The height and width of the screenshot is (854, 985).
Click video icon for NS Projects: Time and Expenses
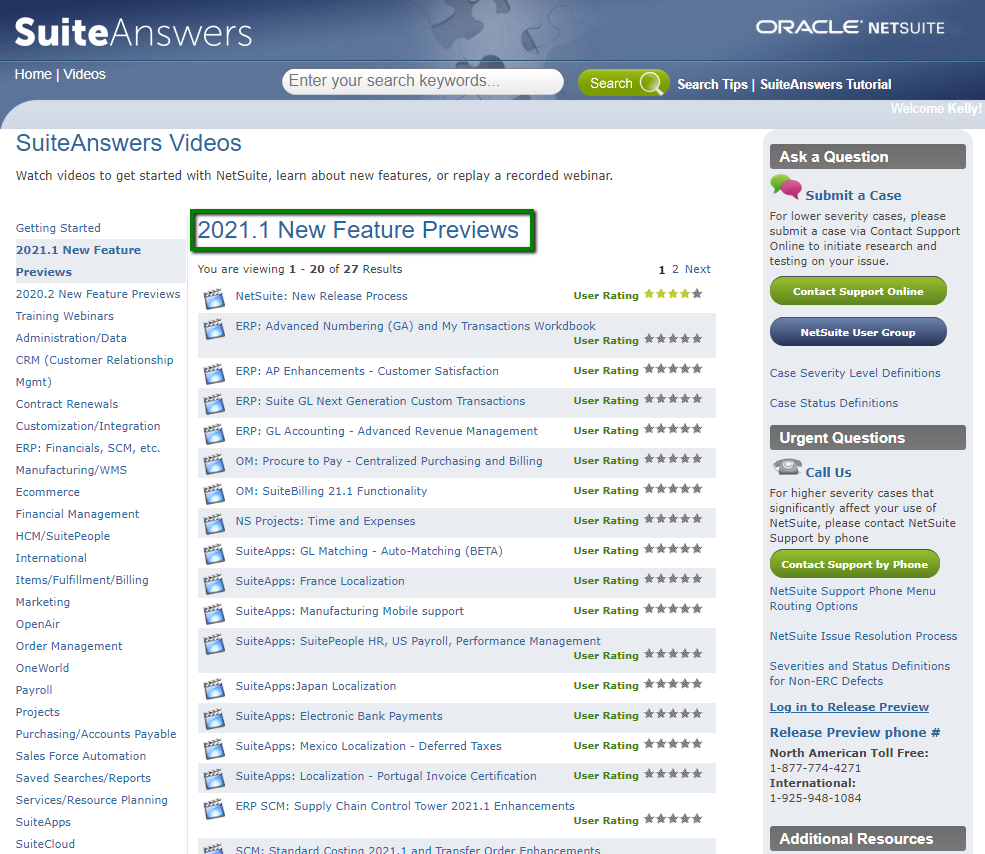213,523
